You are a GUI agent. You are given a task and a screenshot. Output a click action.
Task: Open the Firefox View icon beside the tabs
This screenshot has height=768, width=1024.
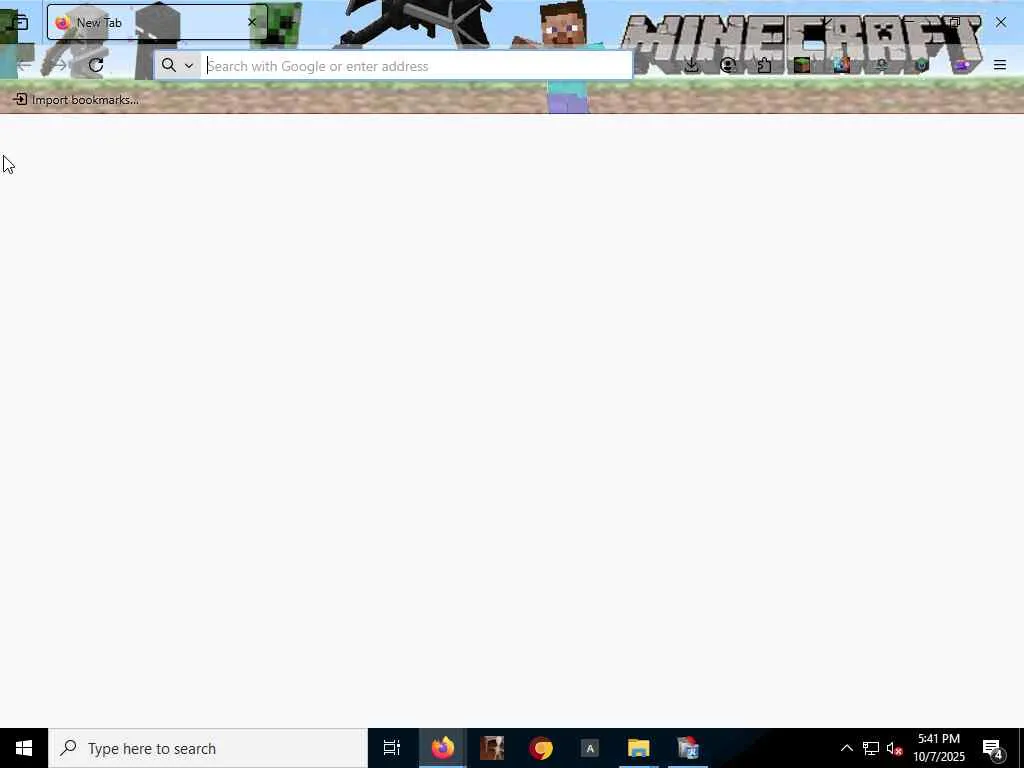click(20, 23)
